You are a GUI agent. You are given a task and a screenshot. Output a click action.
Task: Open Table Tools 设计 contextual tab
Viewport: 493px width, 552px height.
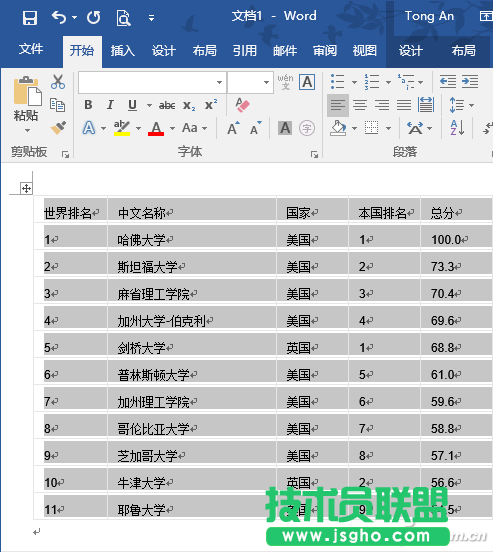(411, 51)
